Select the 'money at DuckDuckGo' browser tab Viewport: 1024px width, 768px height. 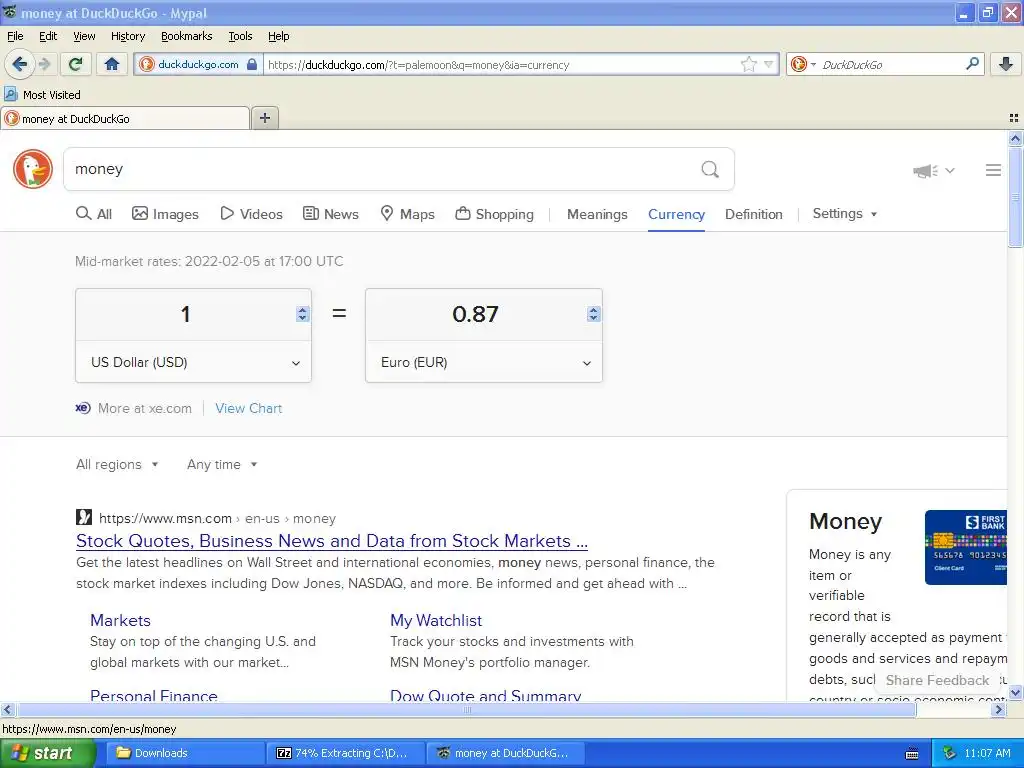pyautogui.click(x=125, y=118)
